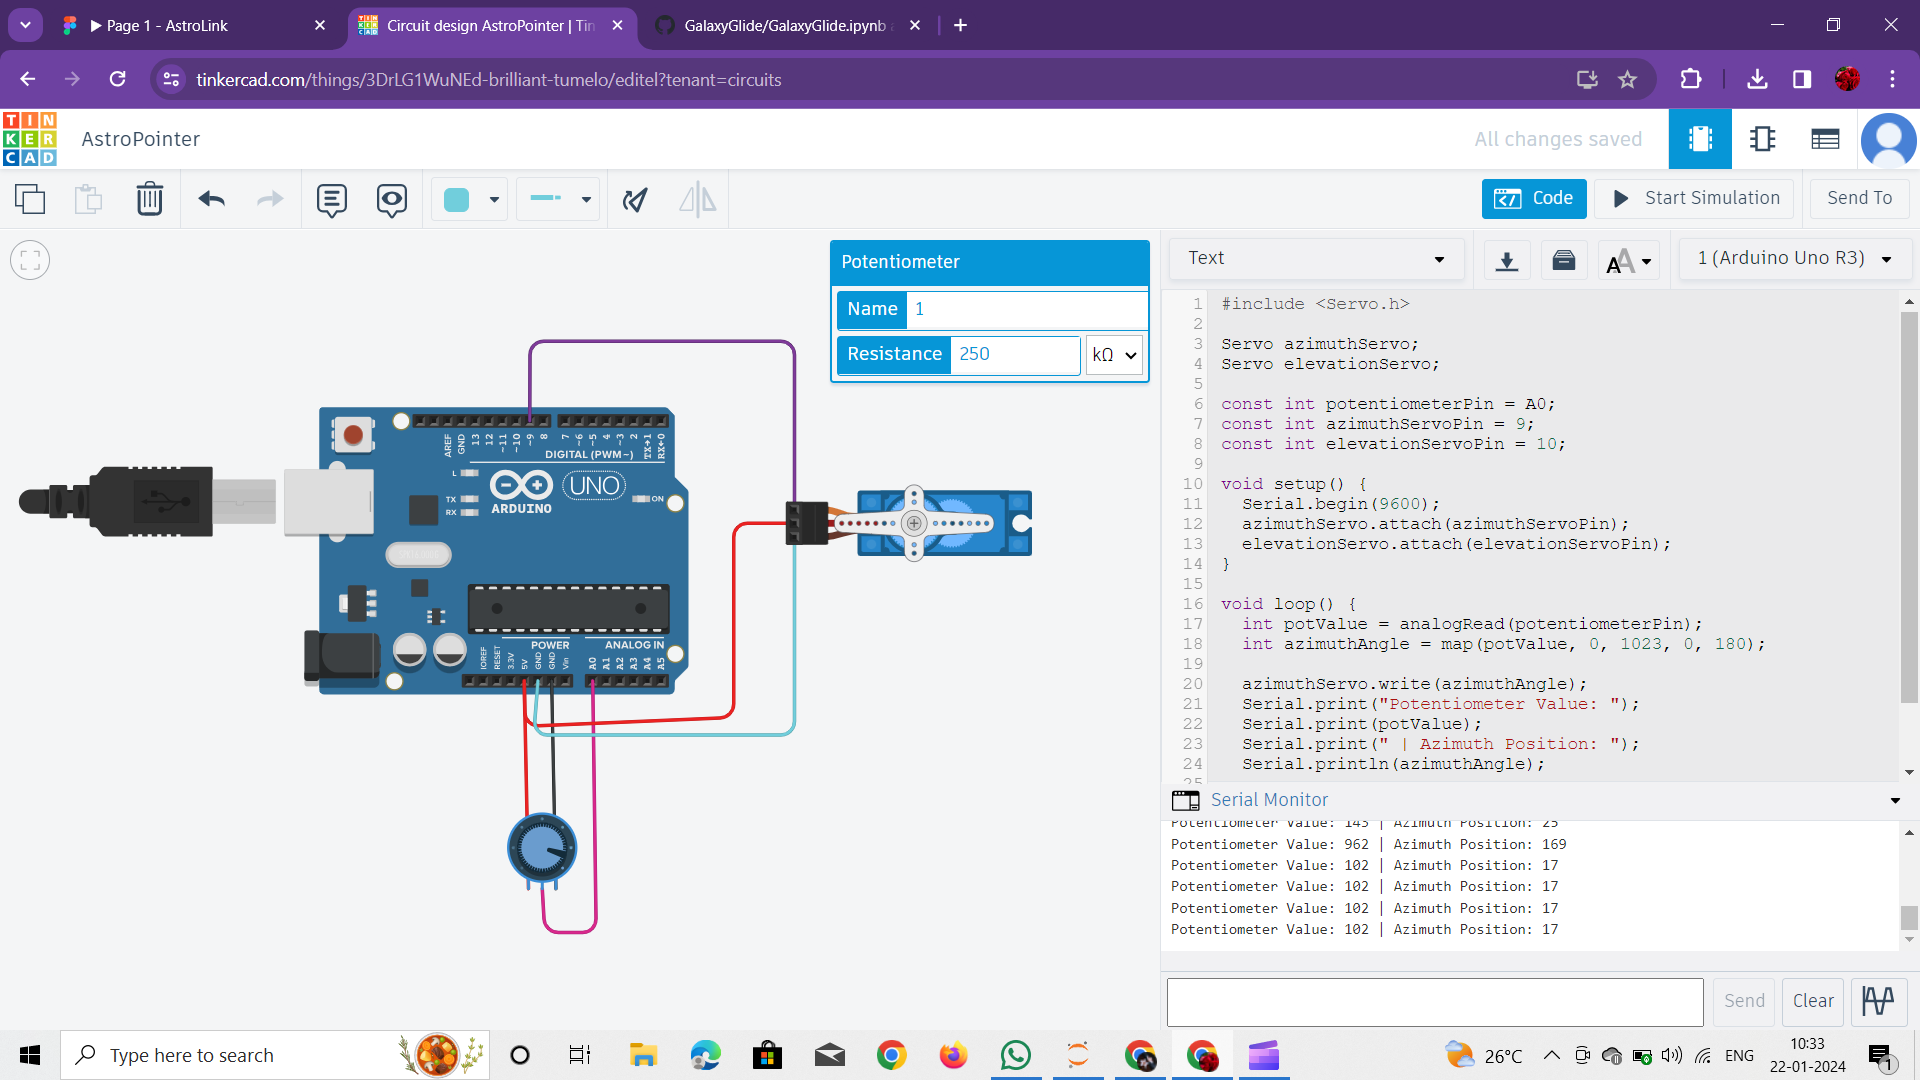1920x1080 pixels.
Task: Download code using download icon
Action: 1506,260
